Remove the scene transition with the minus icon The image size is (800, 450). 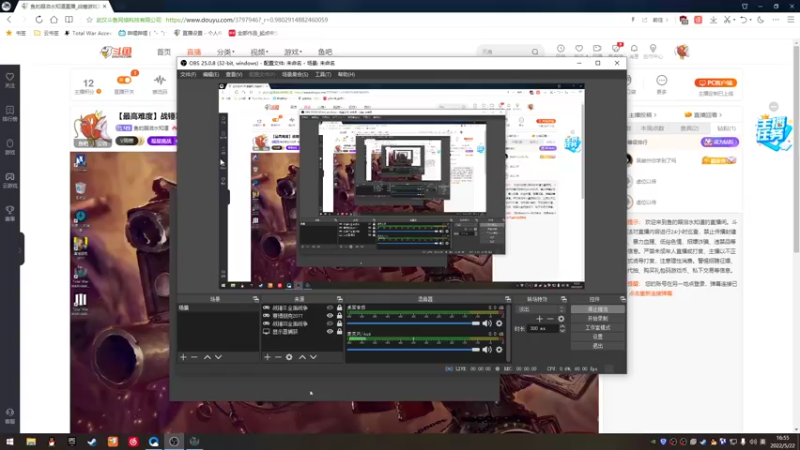pyautogui.click(x=550, y=319)
